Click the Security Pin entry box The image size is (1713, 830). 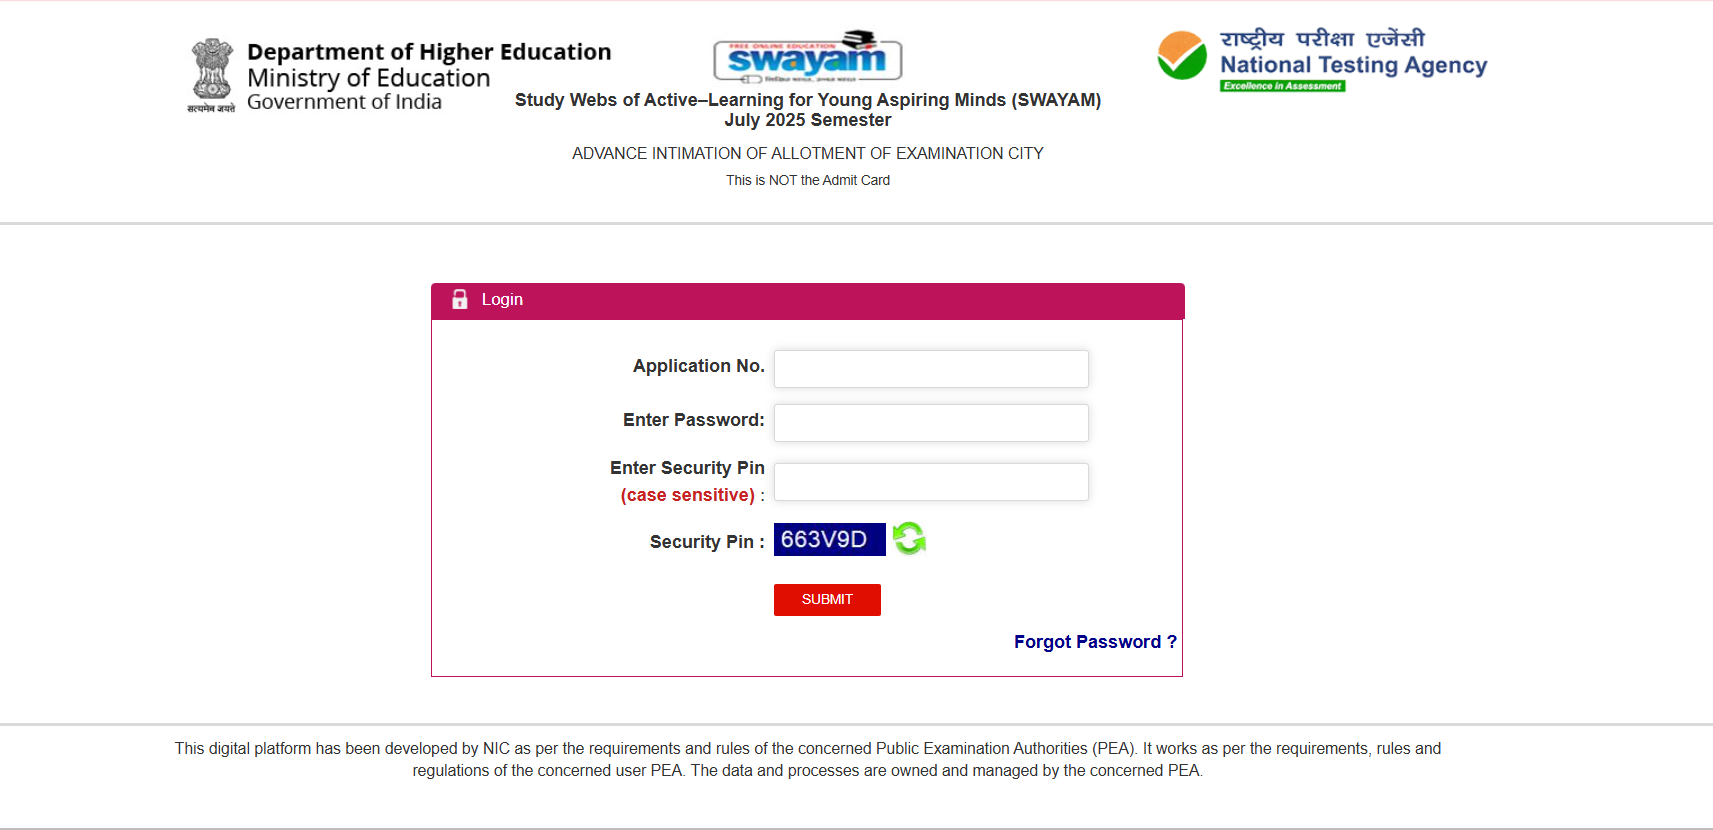[x=930, y=481]
